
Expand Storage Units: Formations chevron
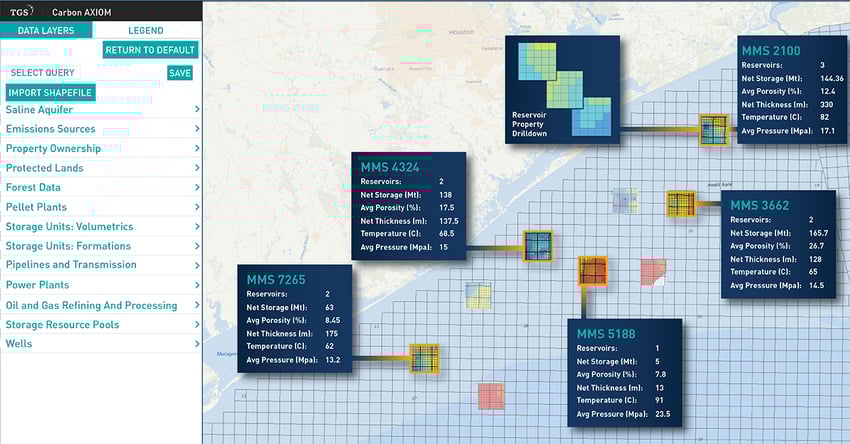coord(197,246)
